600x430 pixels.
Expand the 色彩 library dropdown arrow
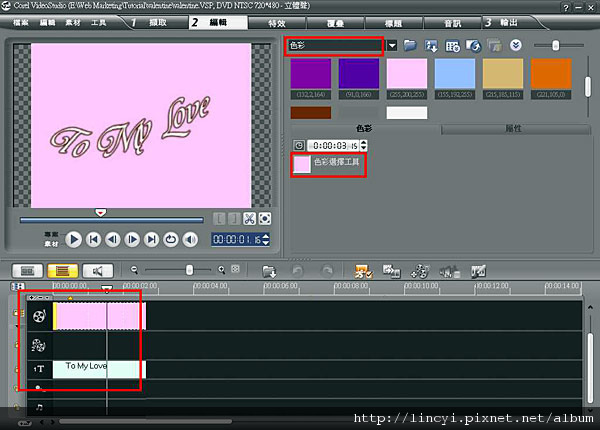click(x=392, y=46)
